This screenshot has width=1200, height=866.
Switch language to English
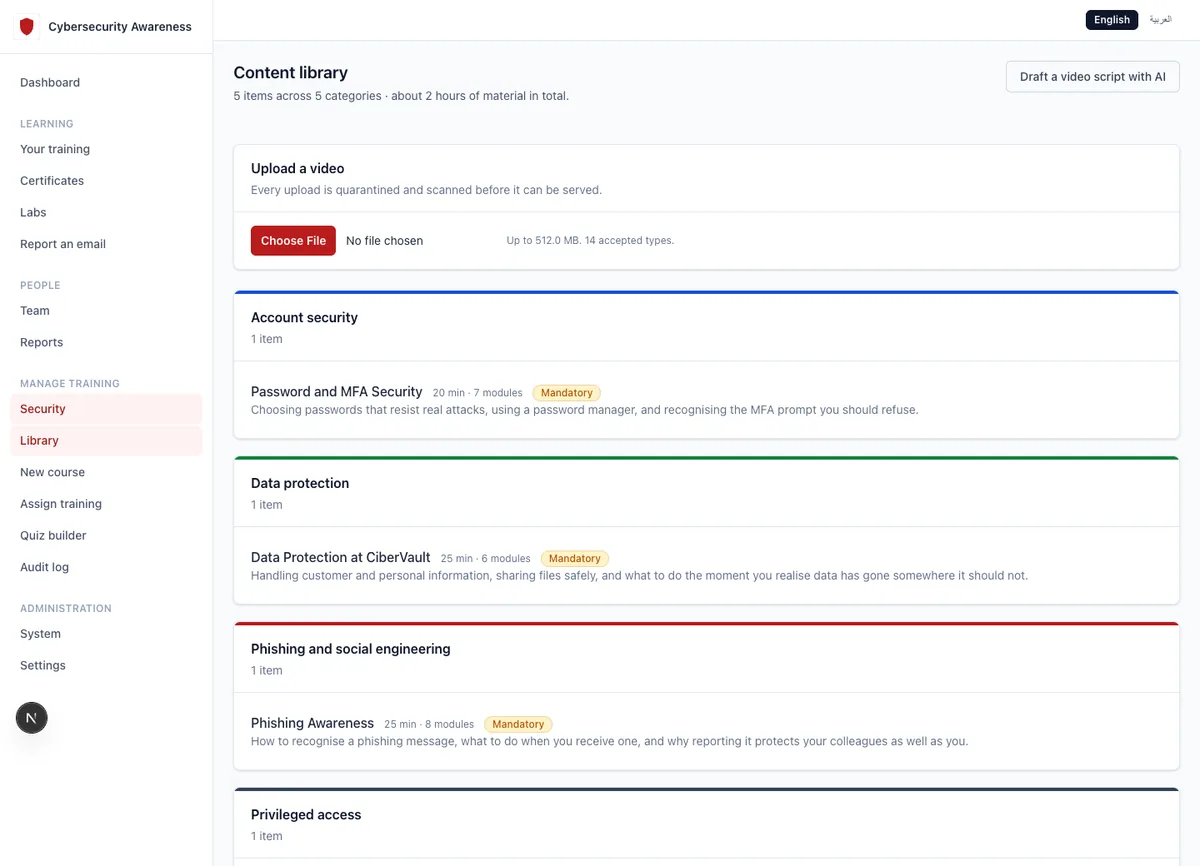pyautogui.click(x=1112, y=20)
